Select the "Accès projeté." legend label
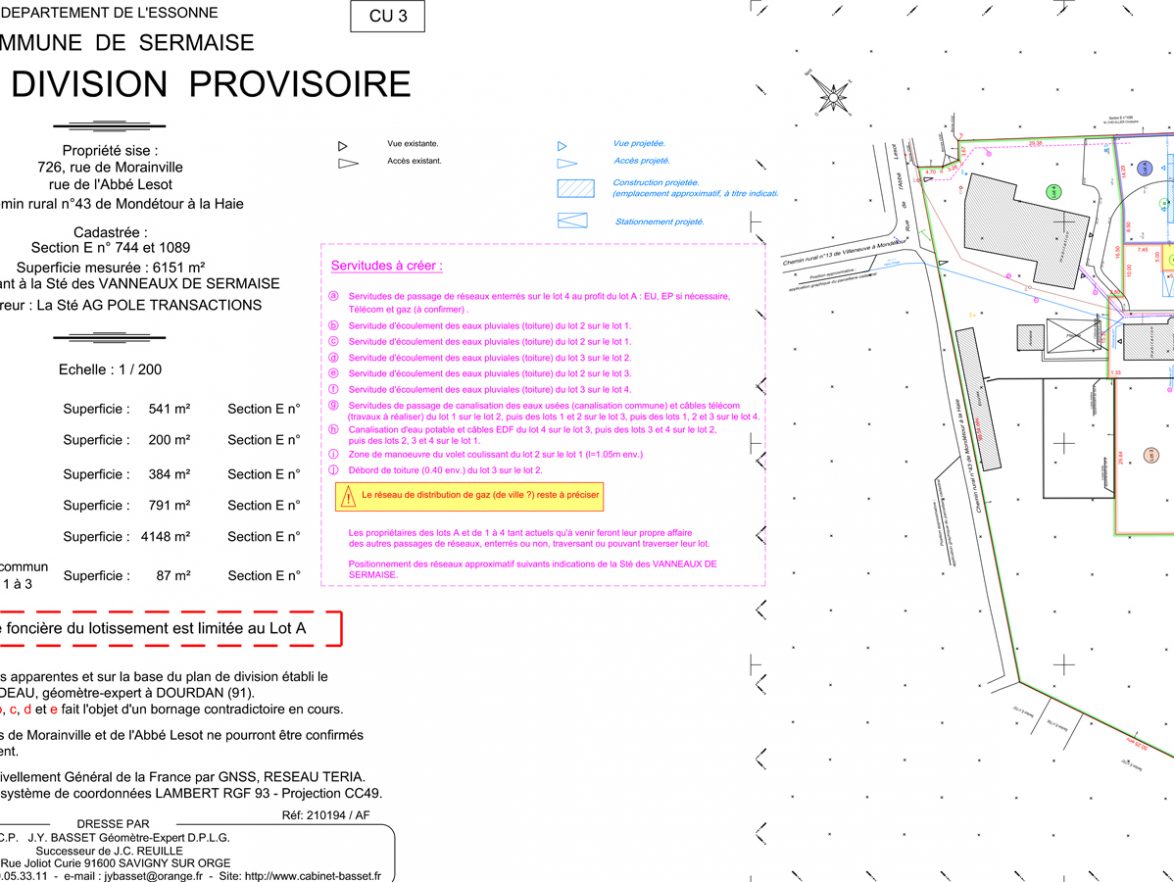Image resolution: width=1174 pixels, height=882 pixels. point(642,161)
